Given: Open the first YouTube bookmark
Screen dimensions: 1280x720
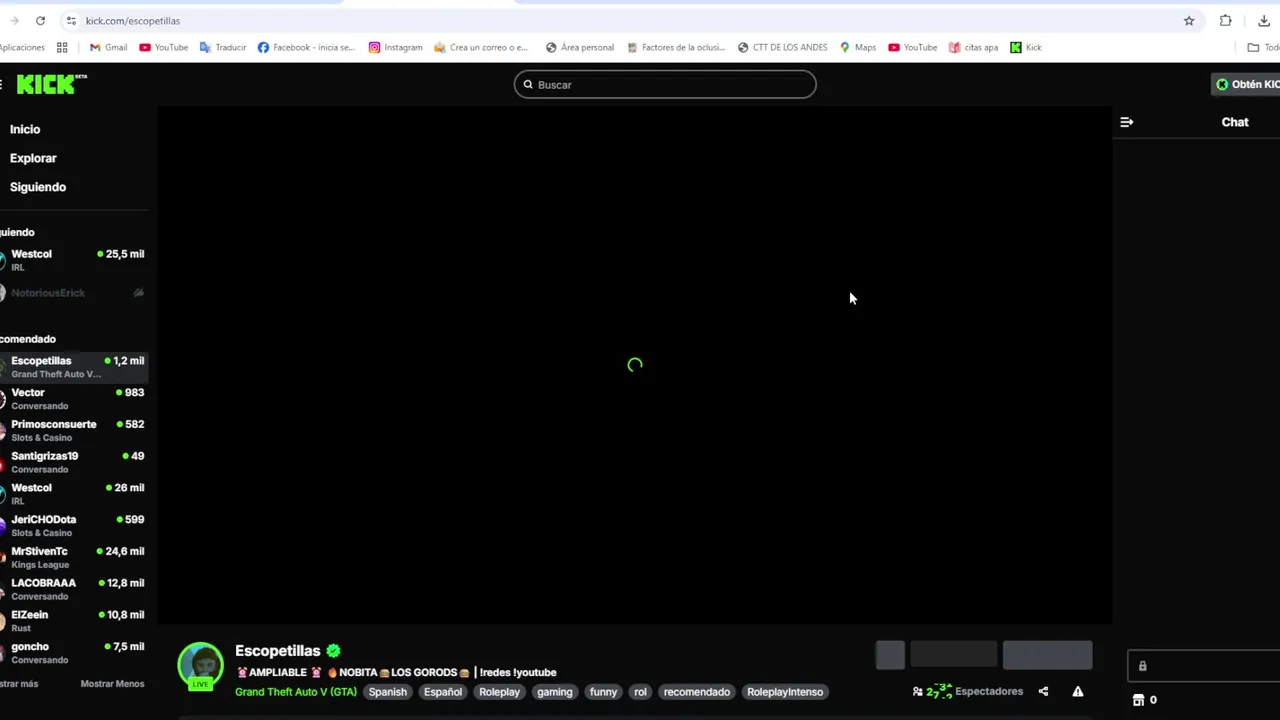Looking at the screenshot, I should (164, 47).
